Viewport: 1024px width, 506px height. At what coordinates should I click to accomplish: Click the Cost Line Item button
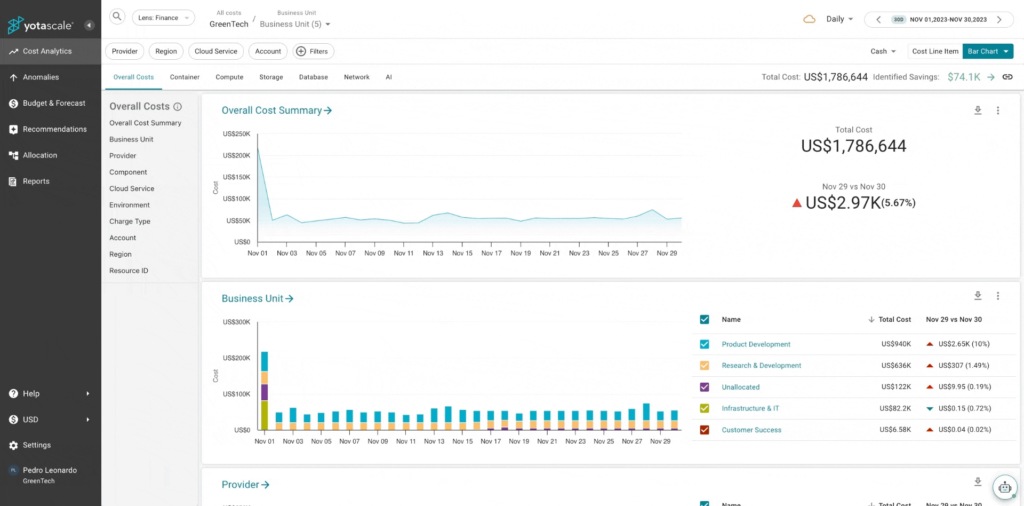pyautogui.click(x=935, y=51)
